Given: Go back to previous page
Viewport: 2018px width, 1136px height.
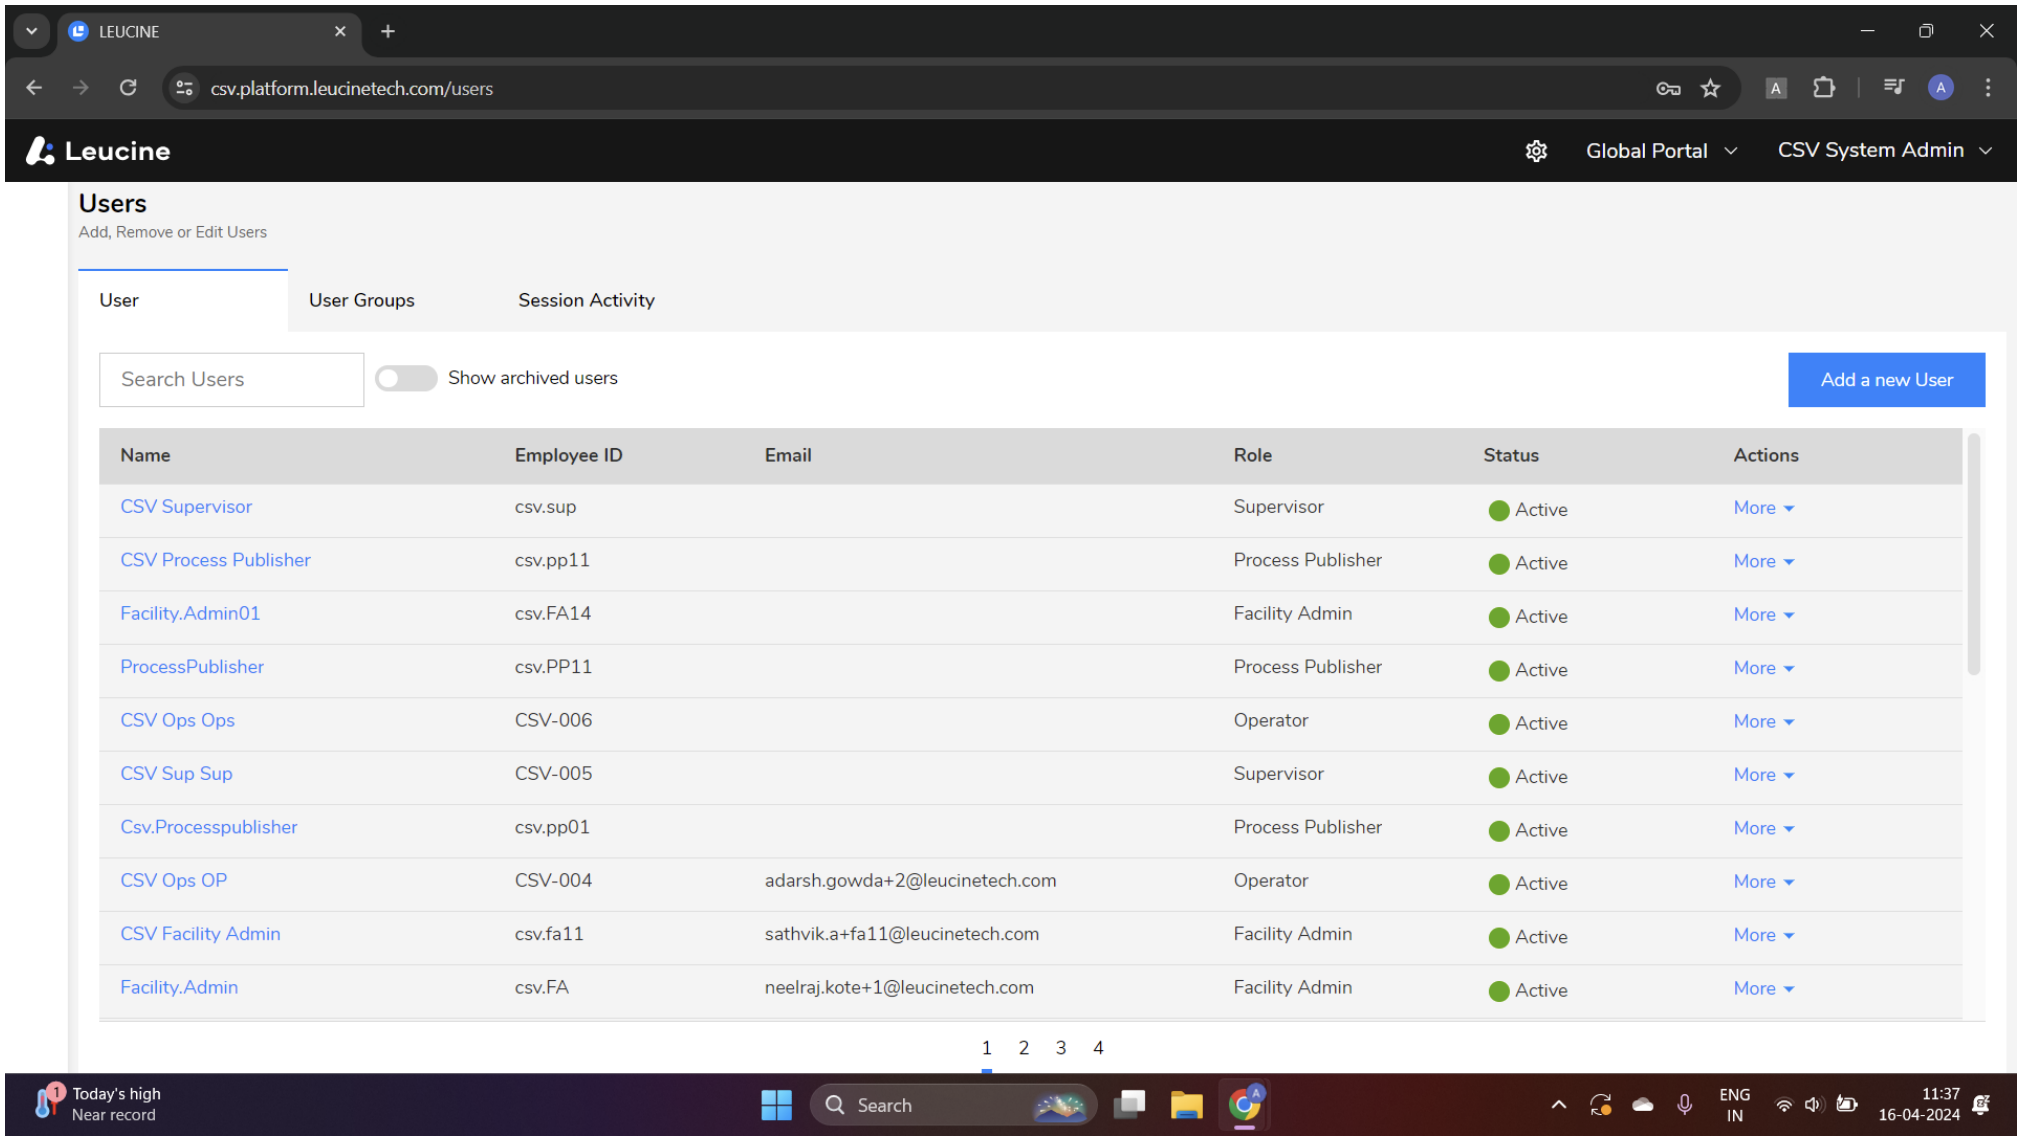Looking at the screenshot, I should (34, 88).
